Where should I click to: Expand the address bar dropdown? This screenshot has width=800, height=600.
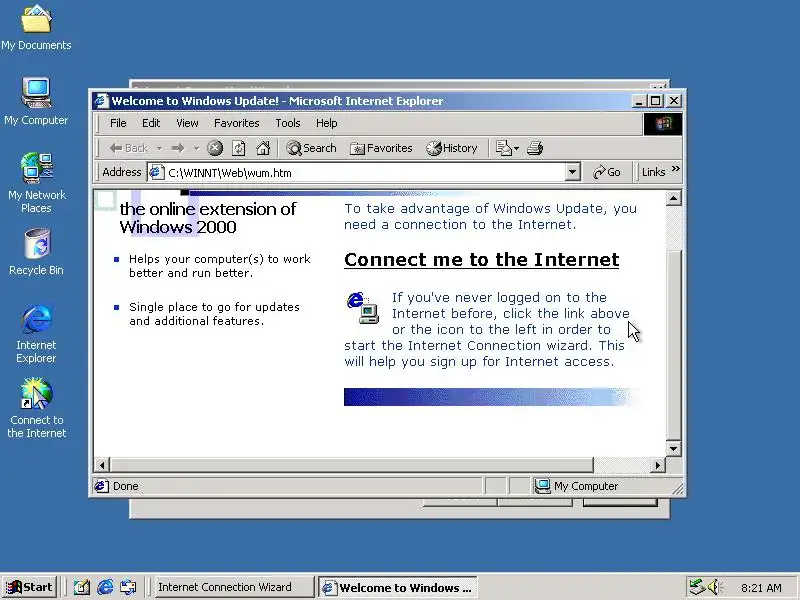[x=573, y=172]
